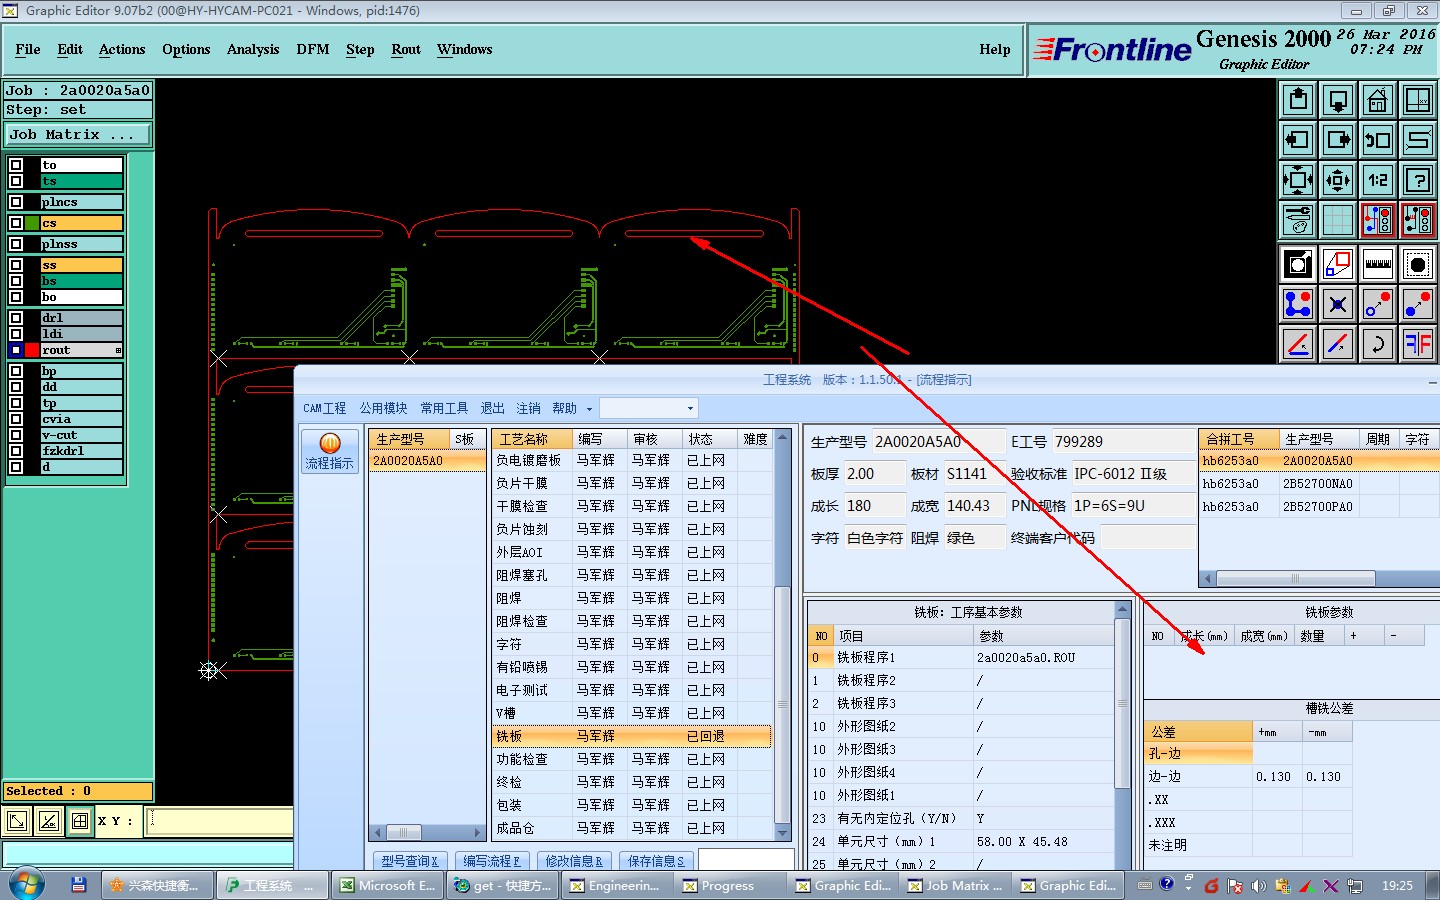Screen dimensions: 1440x900
Task: Open the wrench and palette settings icon
Action: click(x=1298, y=220)
